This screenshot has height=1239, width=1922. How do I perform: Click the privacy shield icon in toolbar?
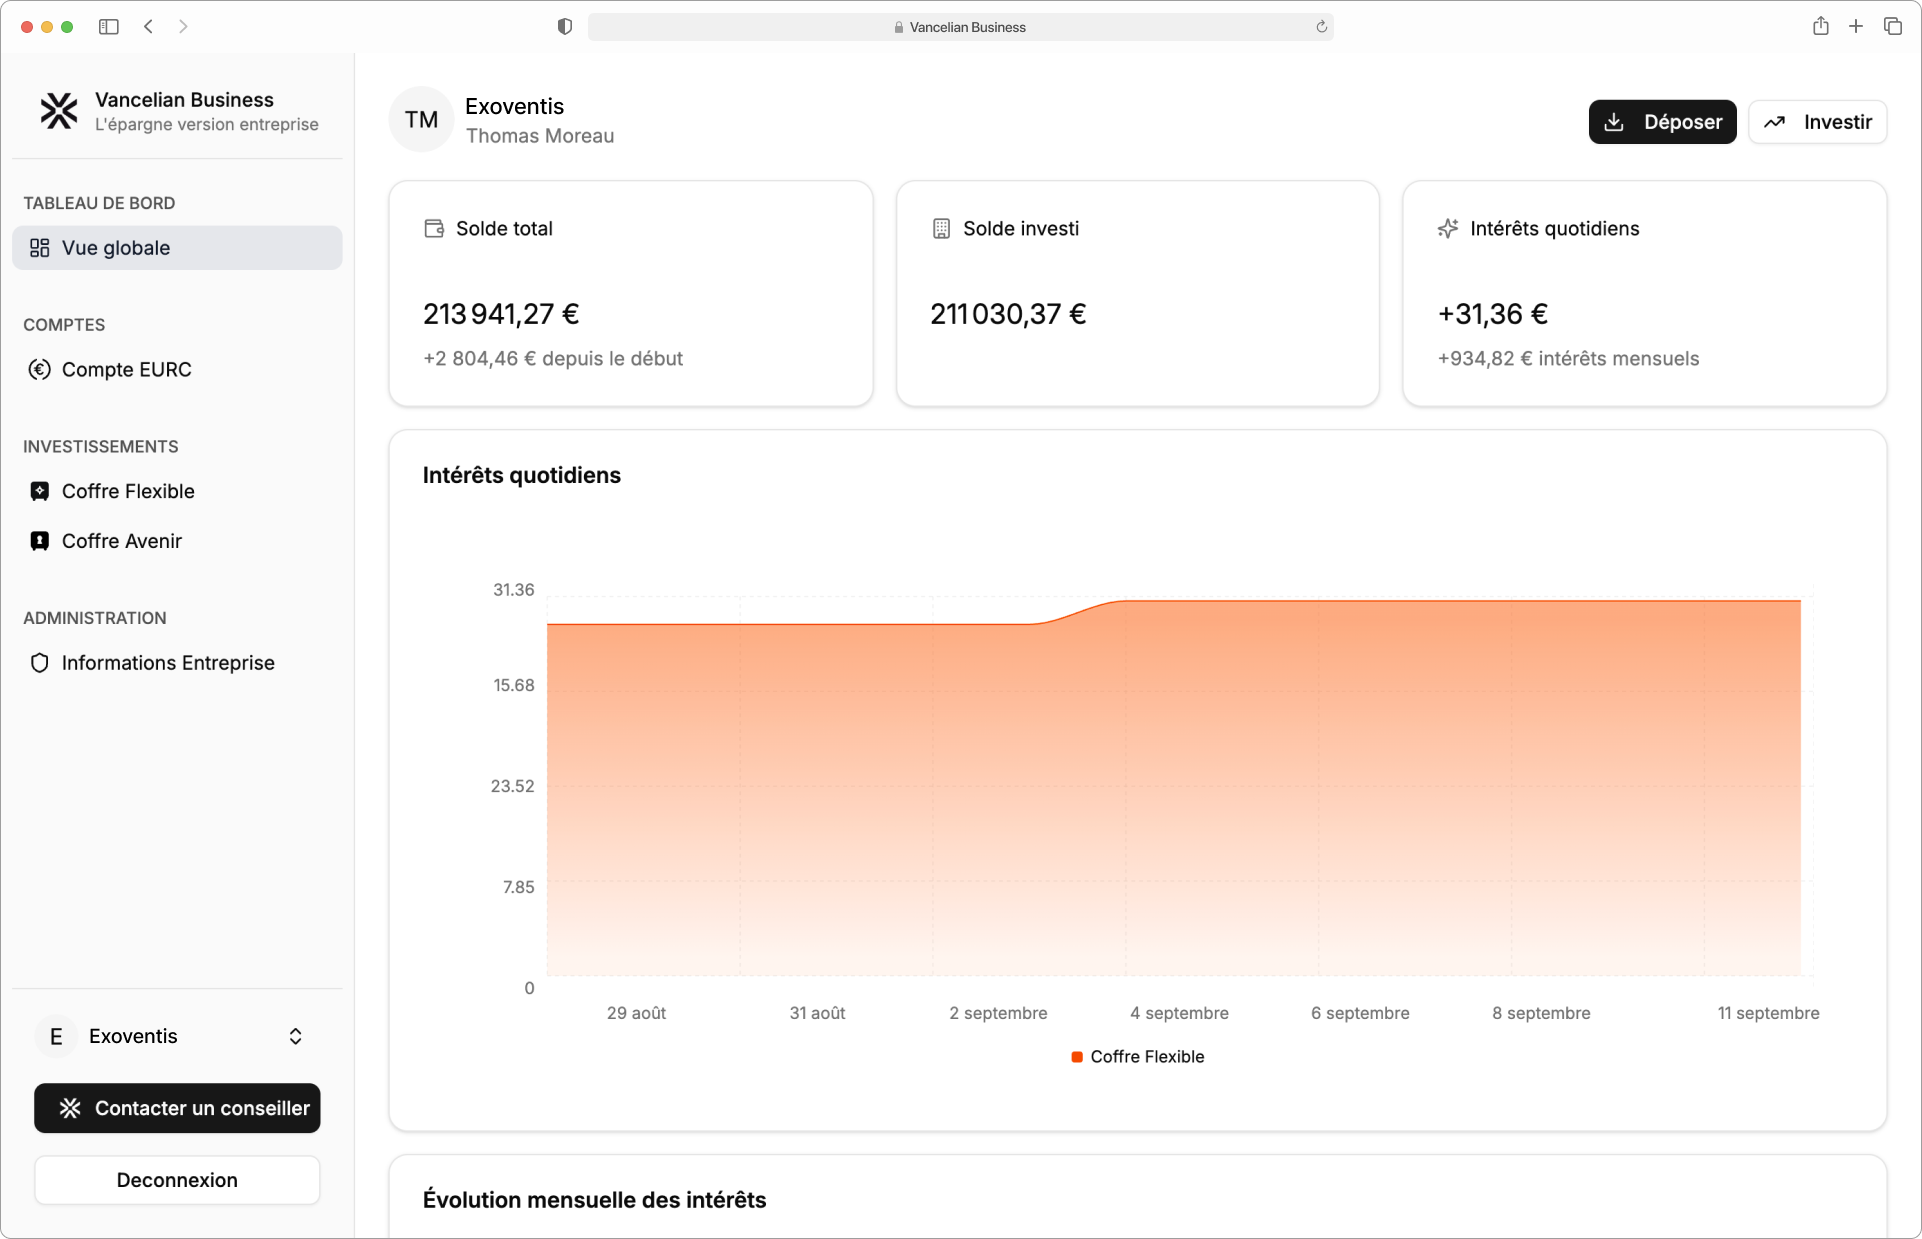pyautogui.click(x=565, y=27)
